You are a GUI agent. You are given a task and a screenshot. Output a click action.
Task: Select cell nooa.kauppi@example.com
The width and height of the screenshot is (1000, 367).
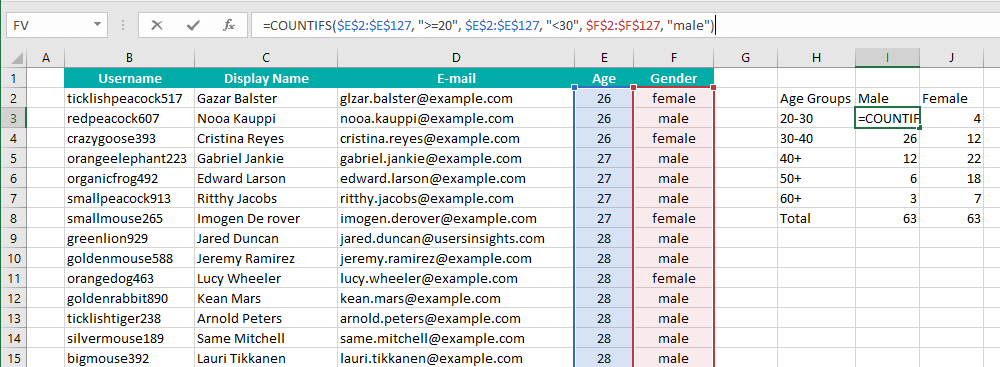point(456,119)
